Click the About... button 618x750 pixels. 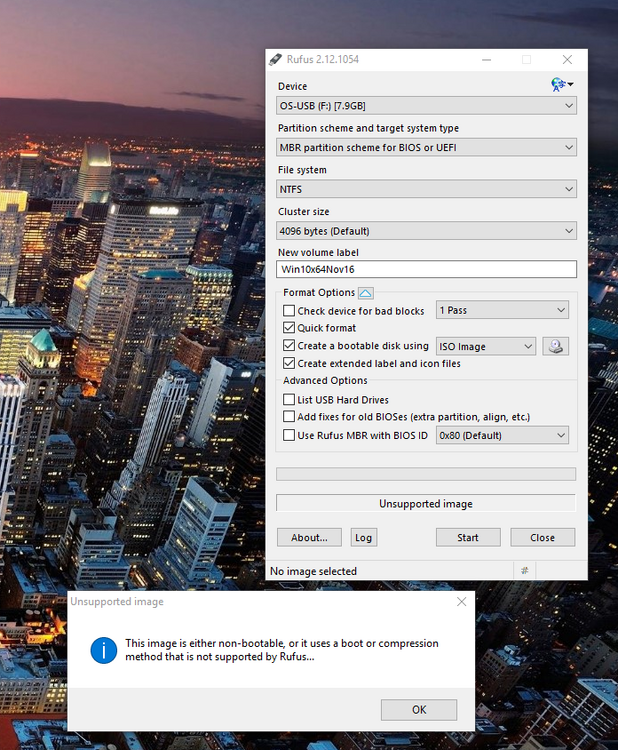click(x=309, y=538)
